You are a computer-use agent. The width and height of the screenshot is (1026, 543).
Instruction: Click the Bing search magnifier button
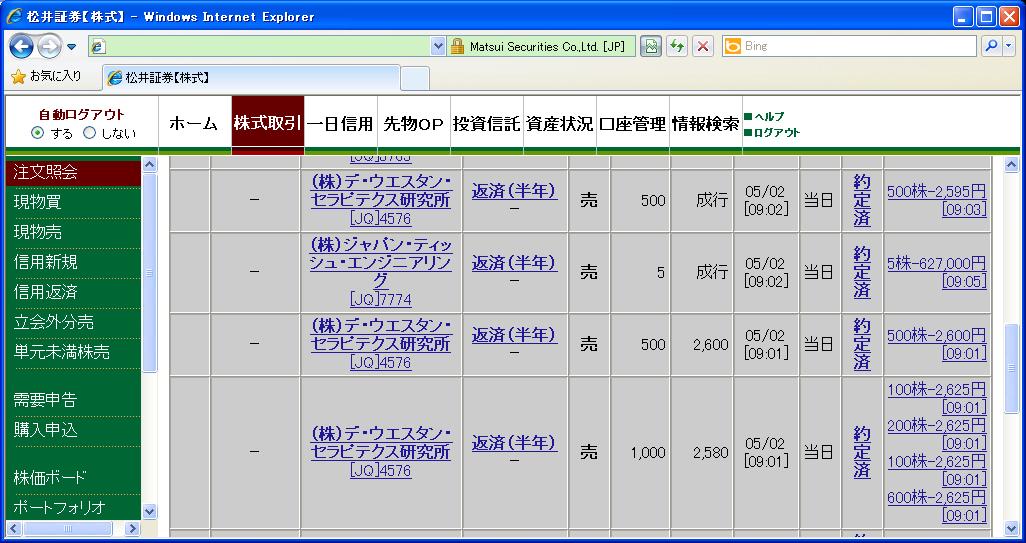(990, 46)
